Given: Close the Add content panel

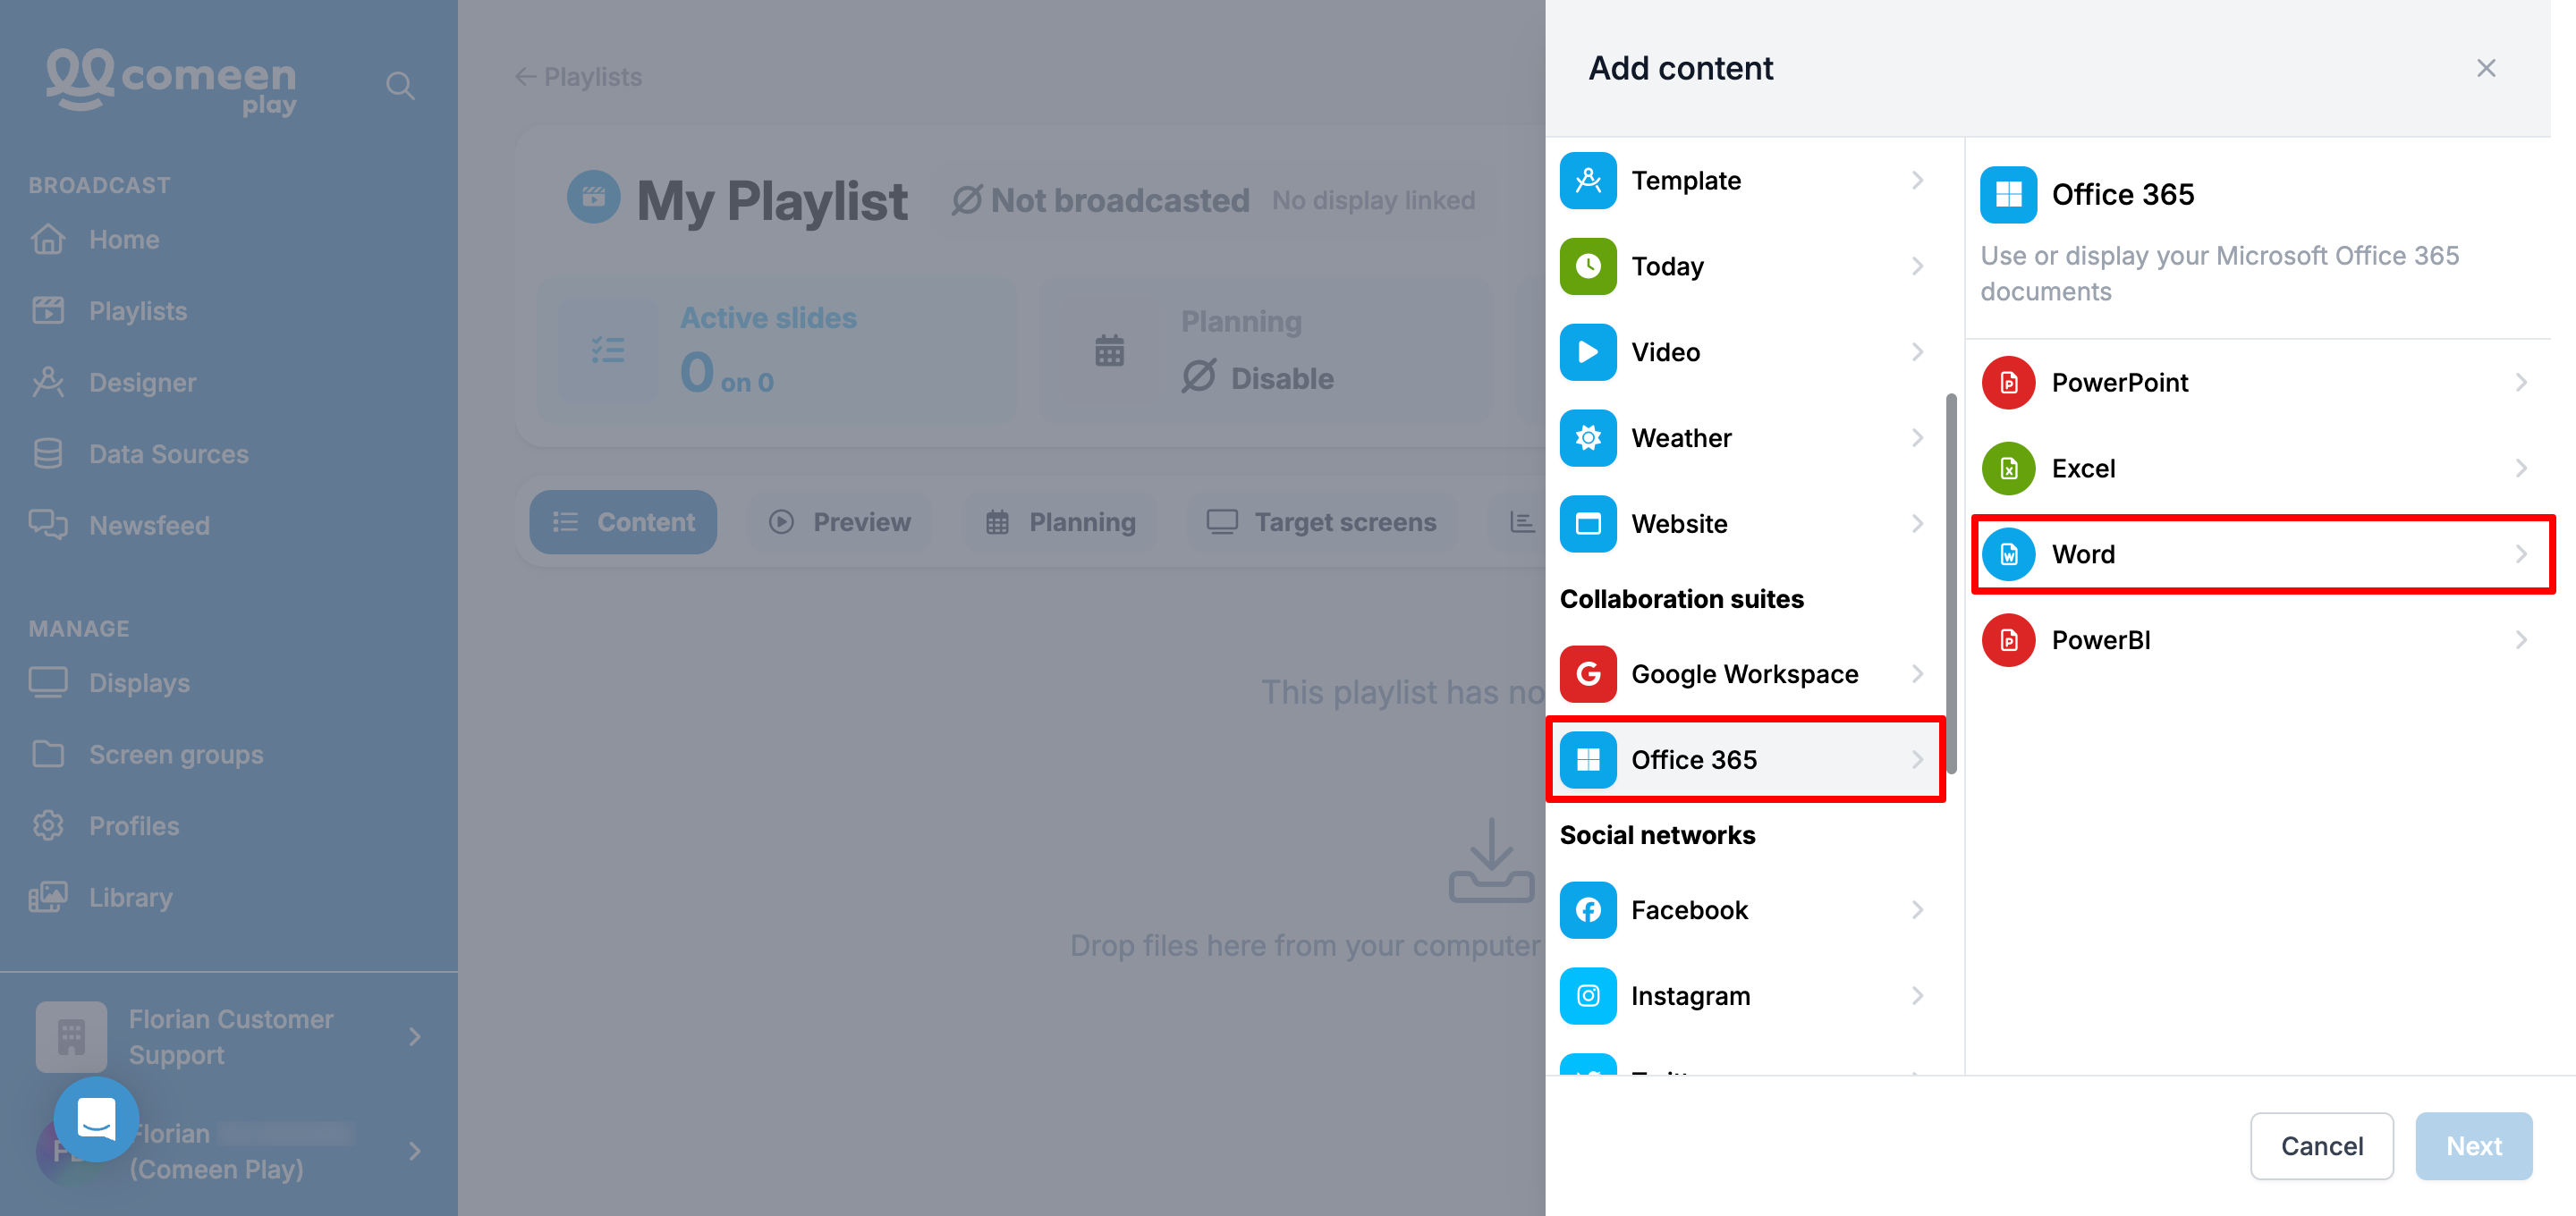Looking at the screenshot, I should (x=2486, y=68).
